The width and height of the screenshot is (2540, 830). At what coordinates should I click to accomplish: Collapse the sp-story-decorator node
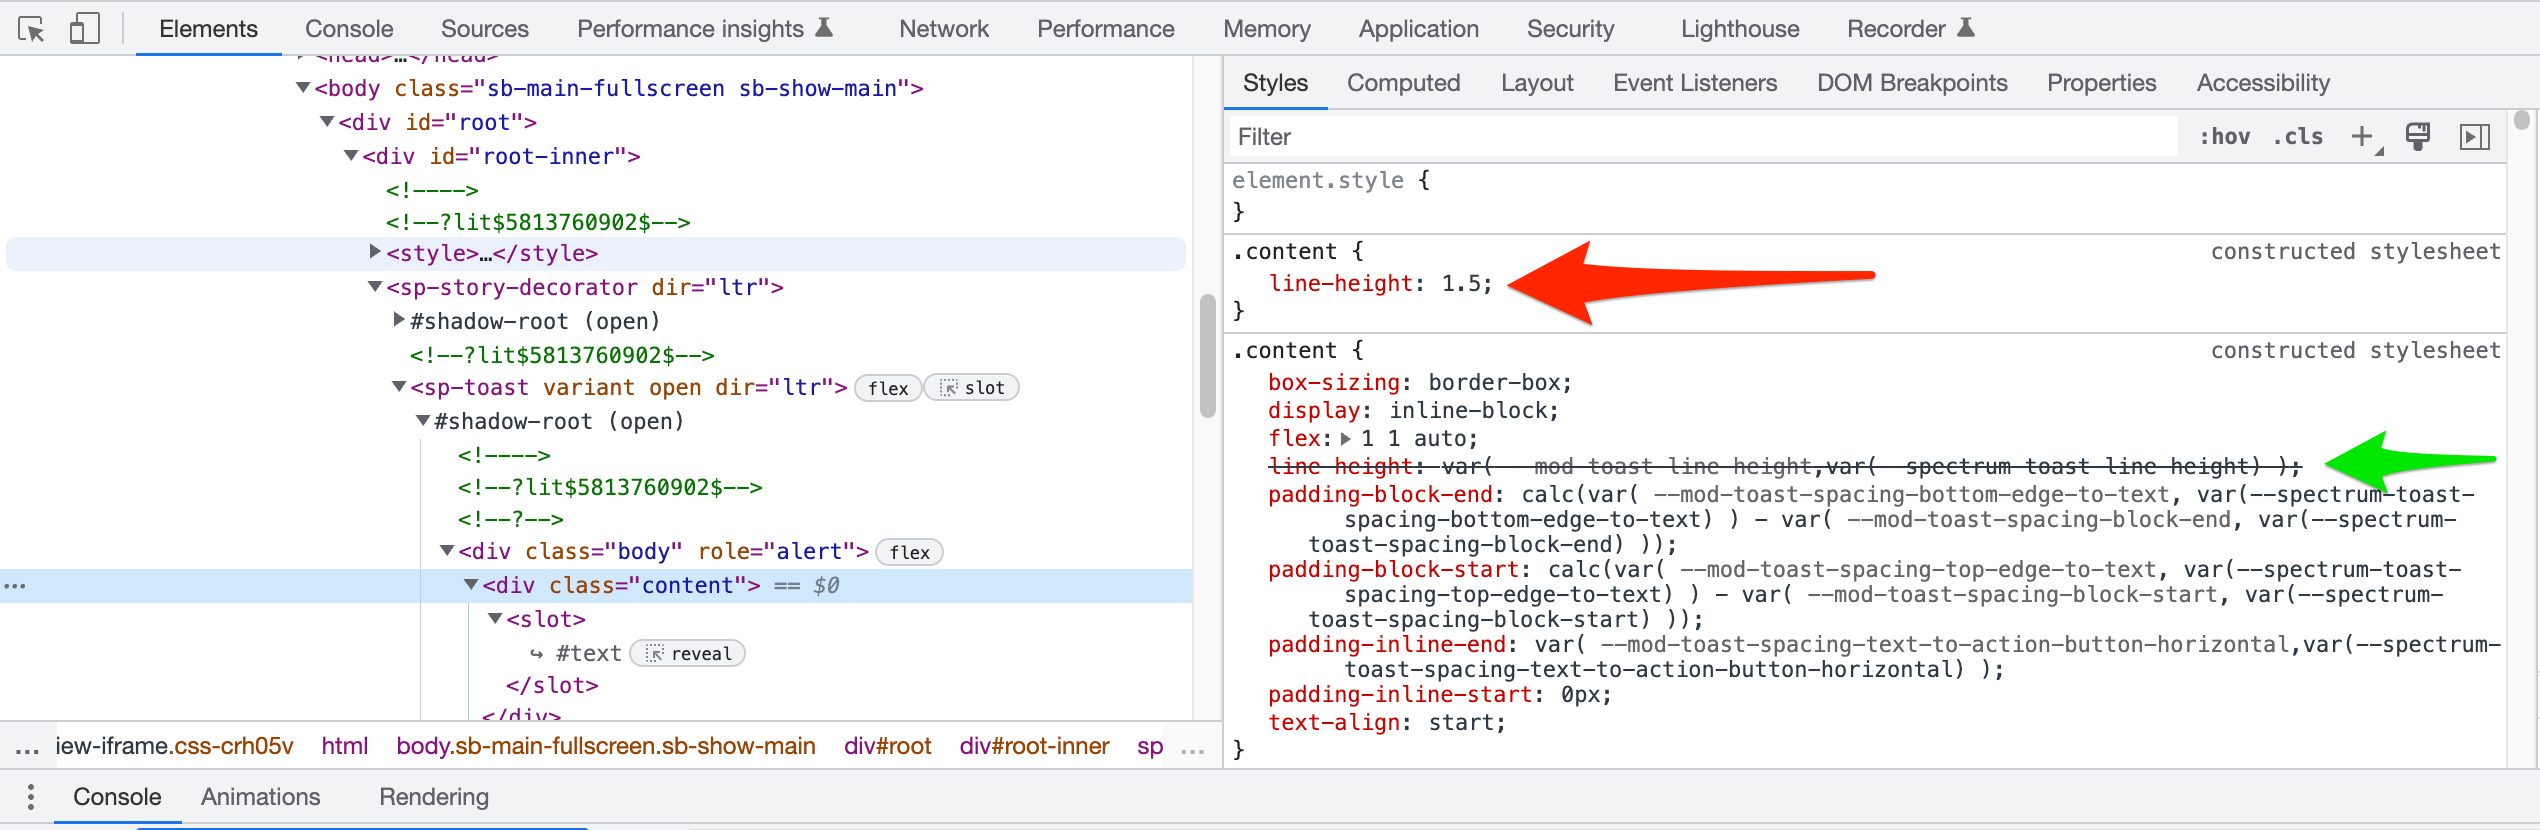point(375,287)
